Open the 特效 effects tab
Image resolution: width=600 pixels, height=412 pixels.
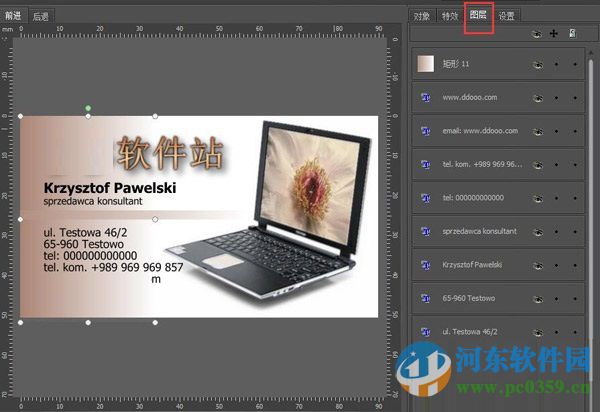pyautogui.click(x=450, y=16)
